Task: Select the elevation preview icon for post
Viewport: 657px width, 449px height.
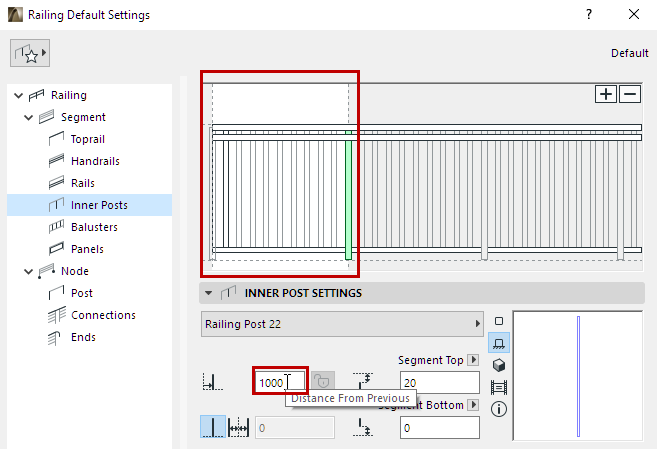Action: (499, 343)
